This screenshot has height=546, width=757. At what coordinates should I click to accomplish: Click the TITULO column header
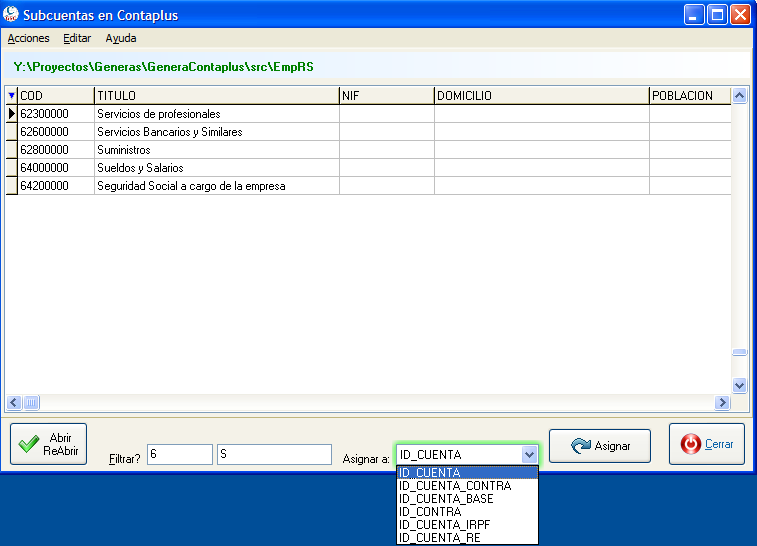(217, 96)
